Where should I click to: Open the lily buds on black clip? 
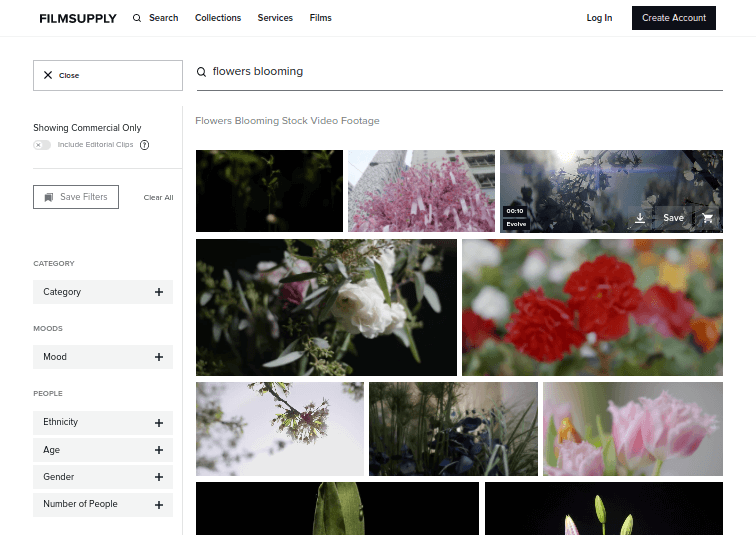point(604,508)
